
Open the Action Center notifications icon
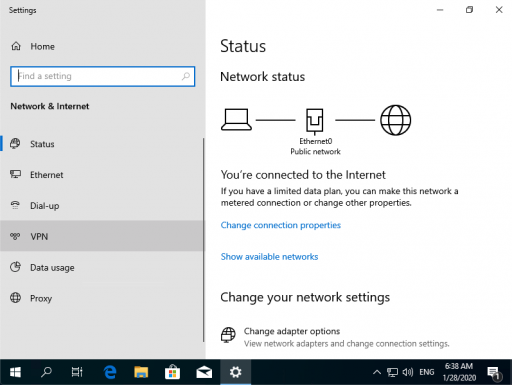pos(494,372)
